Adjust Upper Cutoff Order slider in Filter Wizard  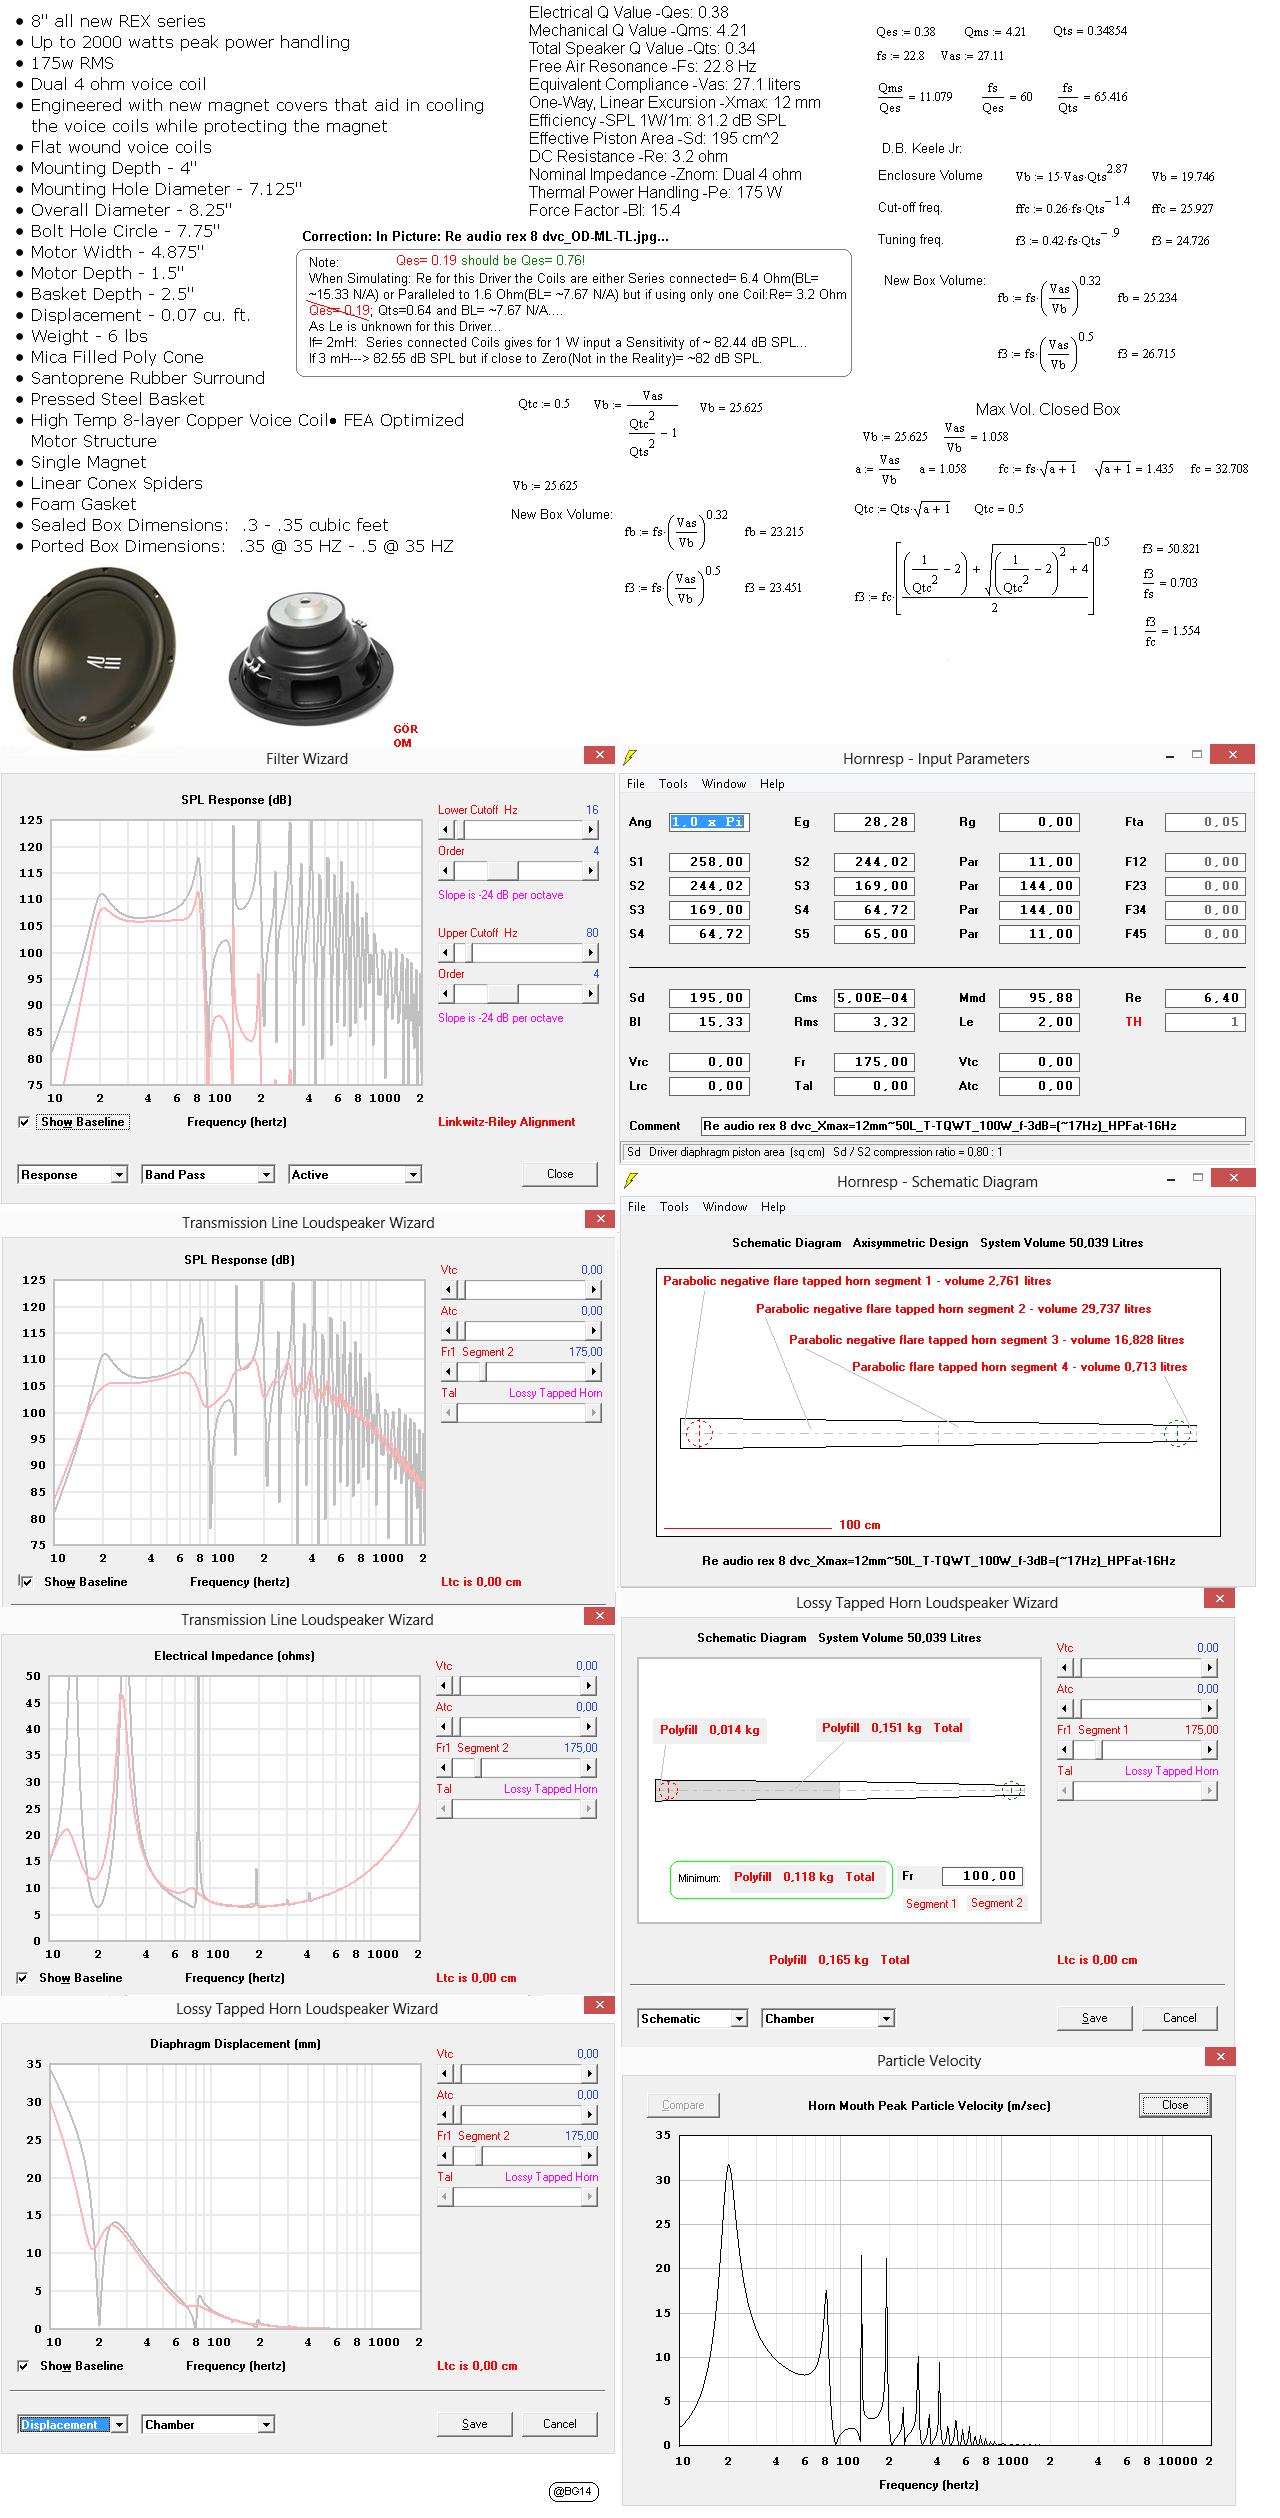[x=519, y=994]
